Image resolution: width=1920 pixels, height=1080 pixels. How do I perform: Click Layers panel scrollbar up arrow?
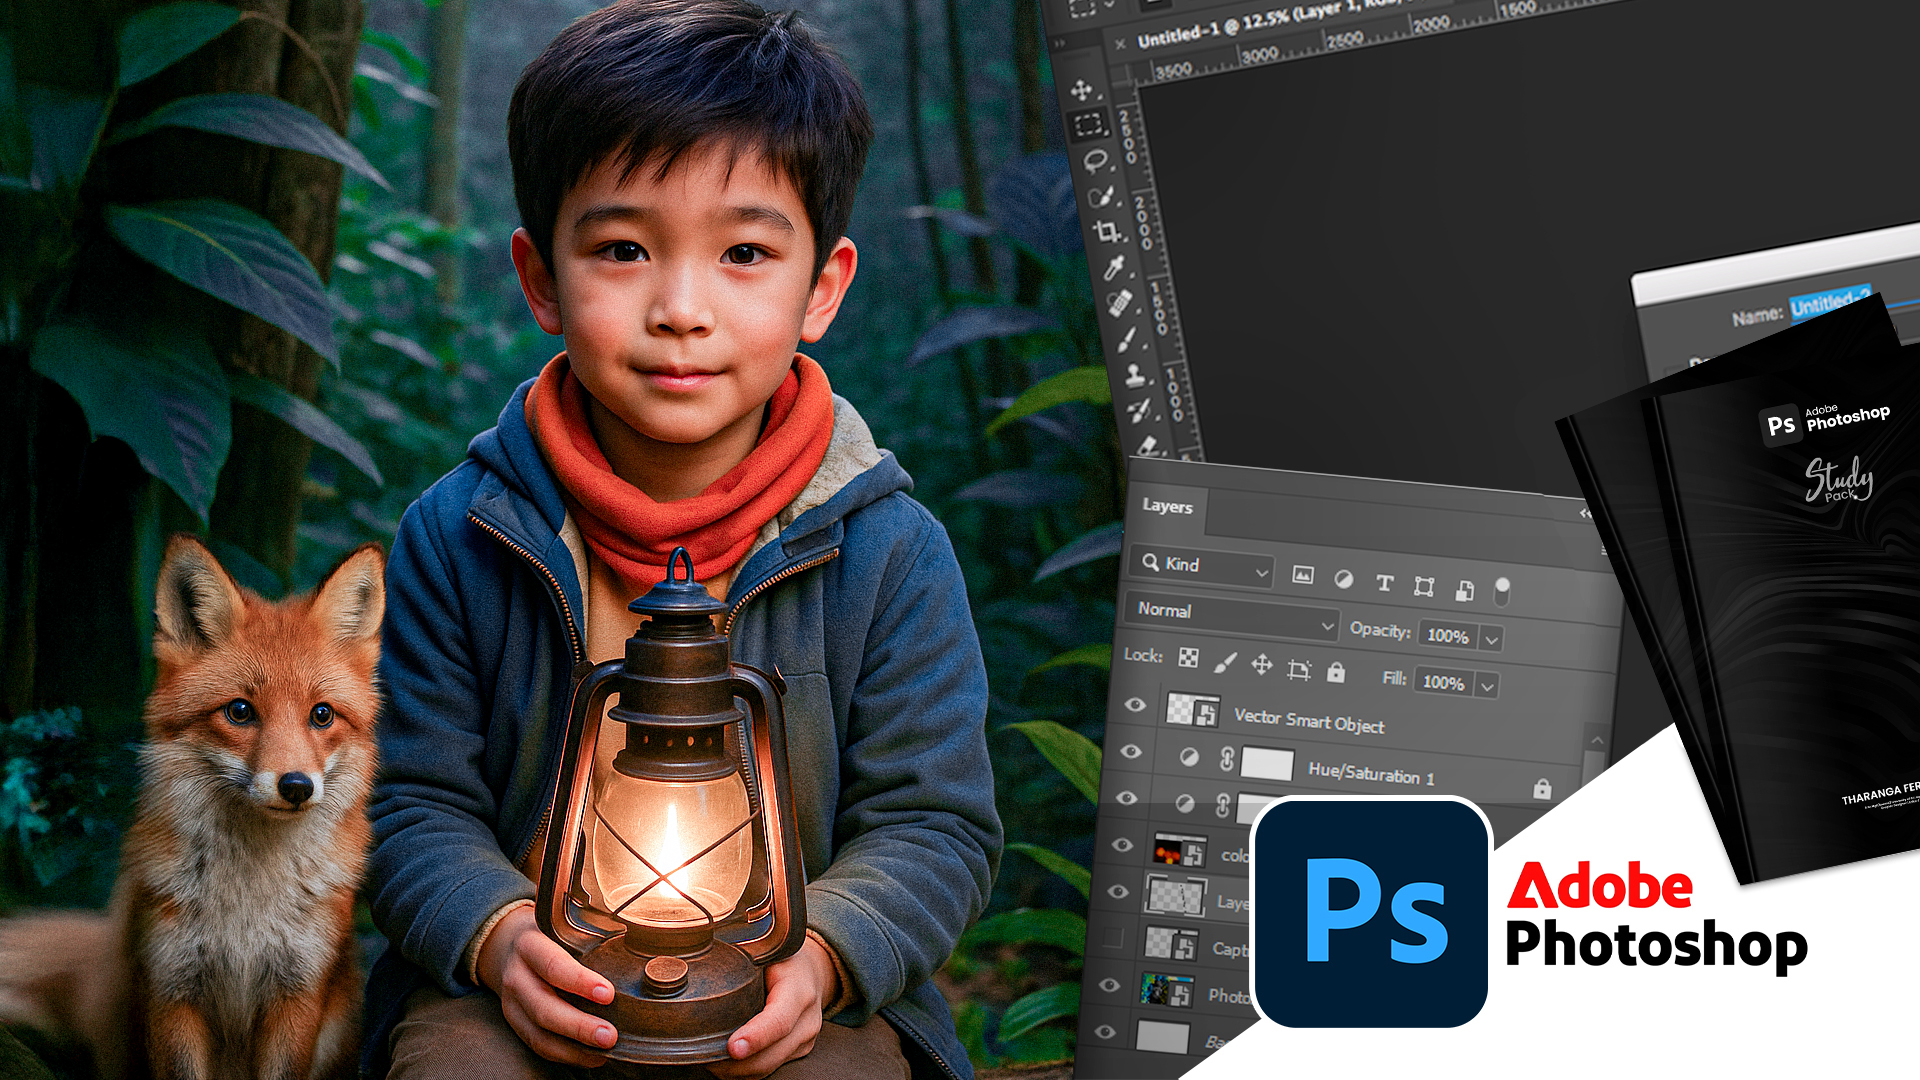[1597, 740]
